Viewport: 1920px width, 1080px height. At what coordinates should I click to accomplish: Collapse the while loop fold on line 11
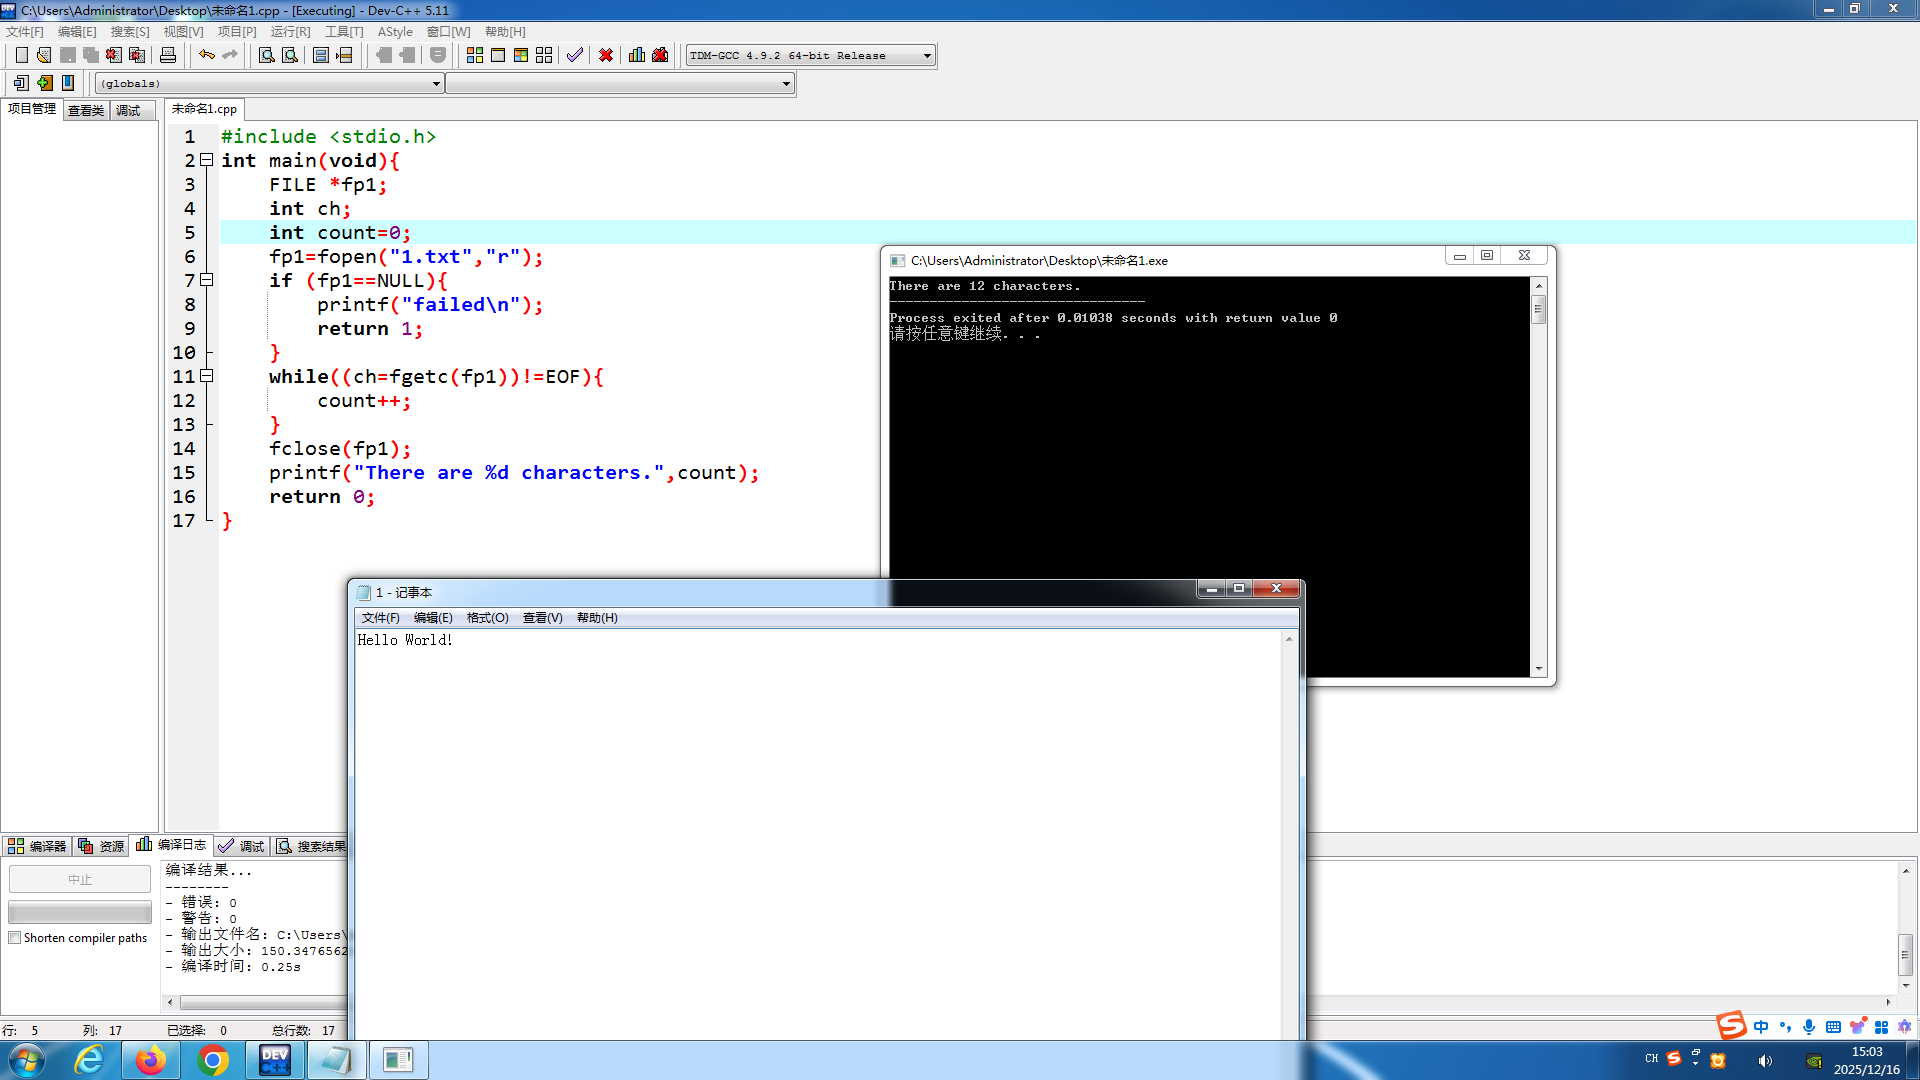(x=207, y=376)
